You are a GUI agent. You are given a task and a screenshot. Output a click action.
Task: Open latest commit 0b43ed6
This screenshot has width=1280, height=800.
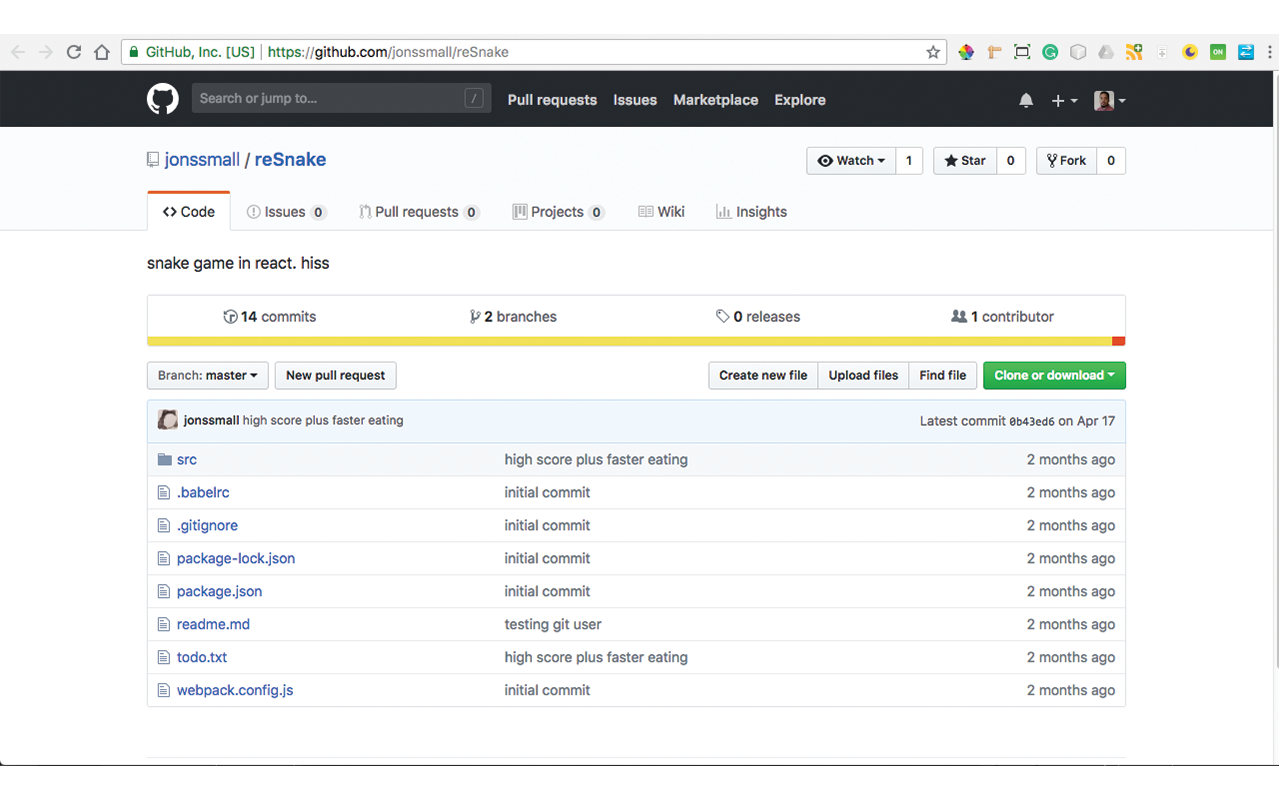(x=1031, y=421)
